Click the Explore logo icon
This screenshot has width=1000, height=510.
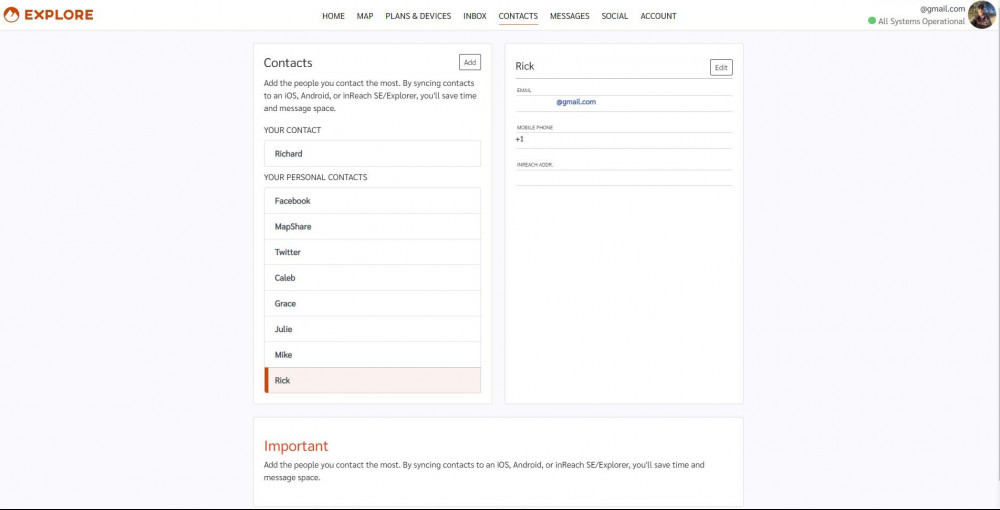click(11, 15)
